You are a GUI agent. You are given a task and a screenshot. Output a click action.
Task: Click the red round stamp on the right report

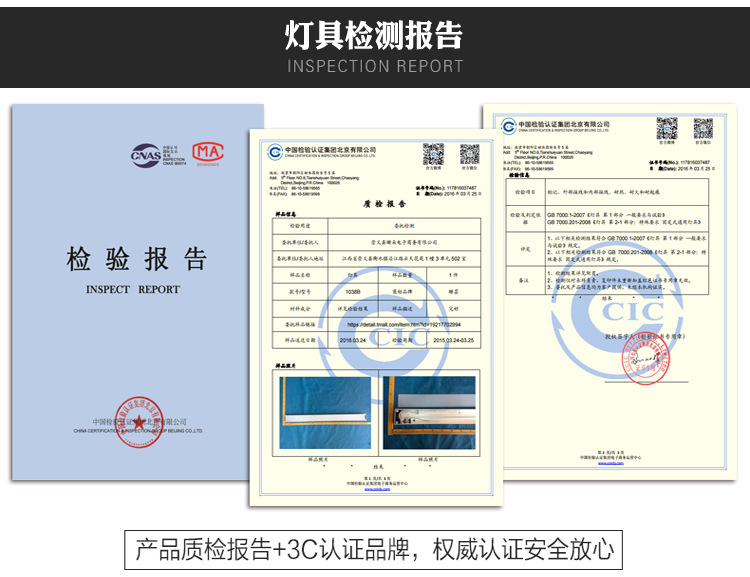[x=645, y=359]
